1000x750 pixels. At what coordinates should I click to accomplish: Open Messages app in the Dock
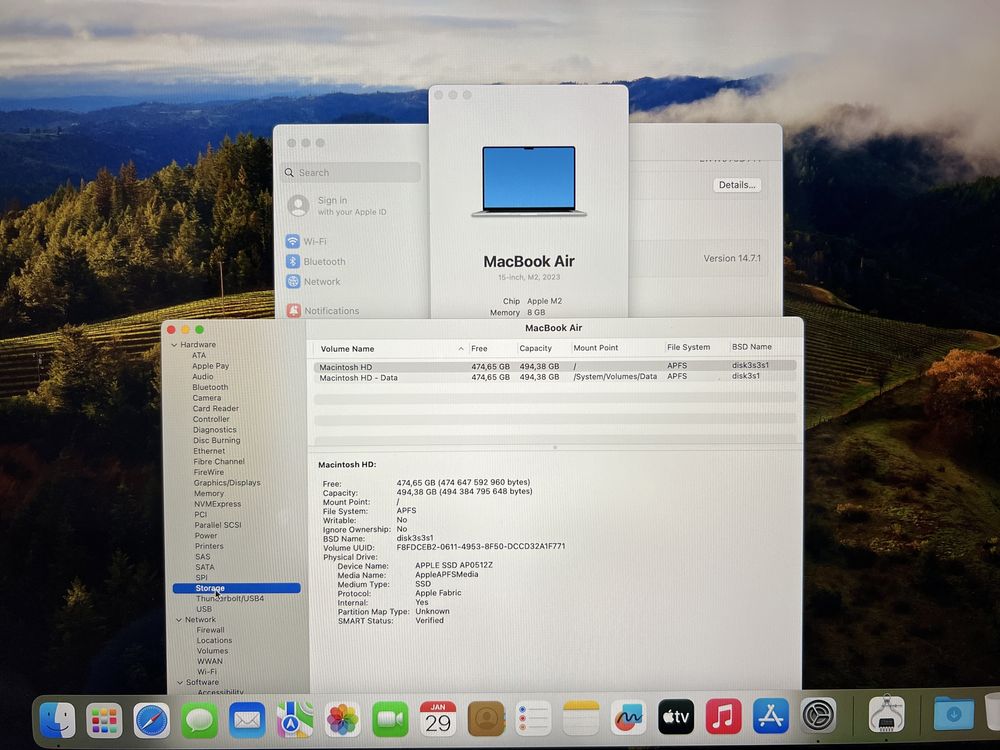pyautogui.click(x=200, y=721)
